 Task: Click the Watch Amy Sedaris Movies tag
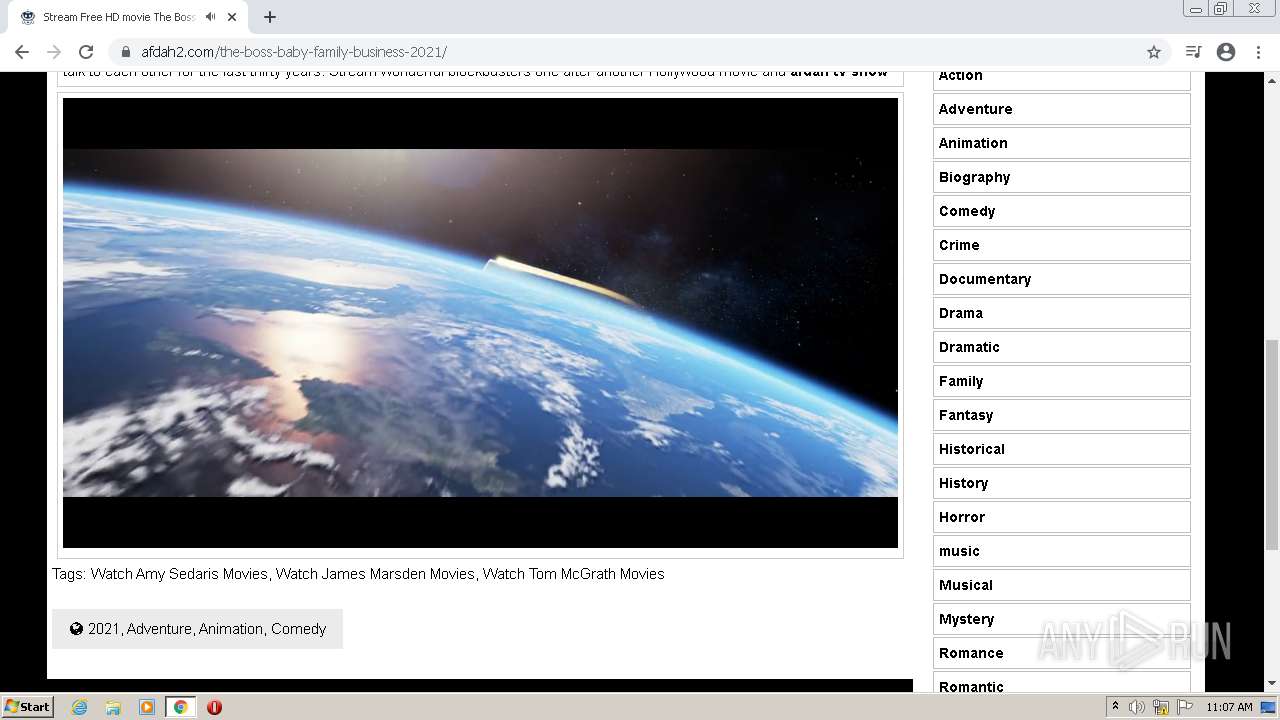pos(179,574)
